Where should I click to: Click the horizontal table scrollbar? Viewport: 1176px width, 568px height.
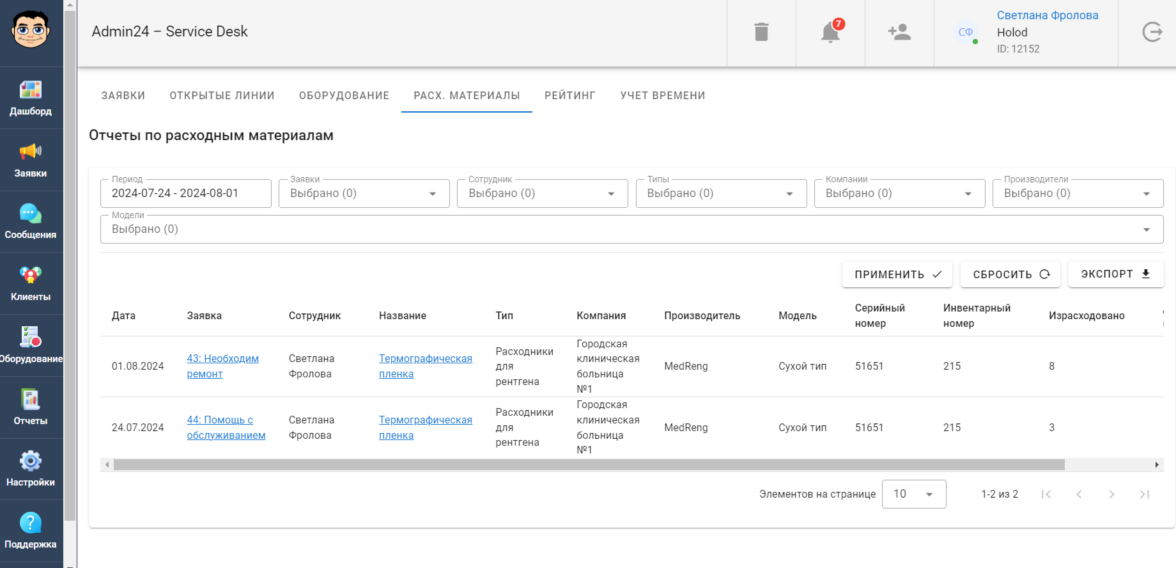(589, 465)
